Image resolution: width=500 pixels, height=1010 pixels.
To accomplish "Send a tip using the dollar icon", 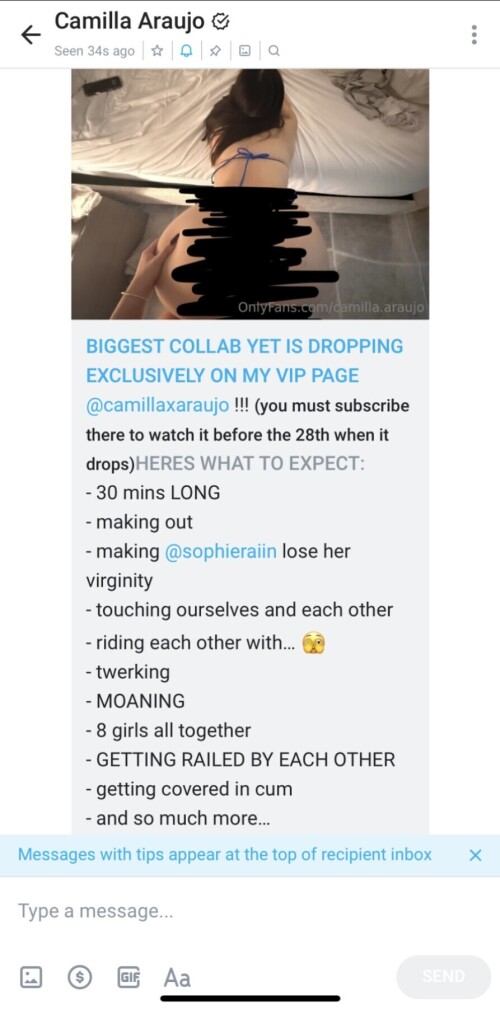I will point(80,978).
